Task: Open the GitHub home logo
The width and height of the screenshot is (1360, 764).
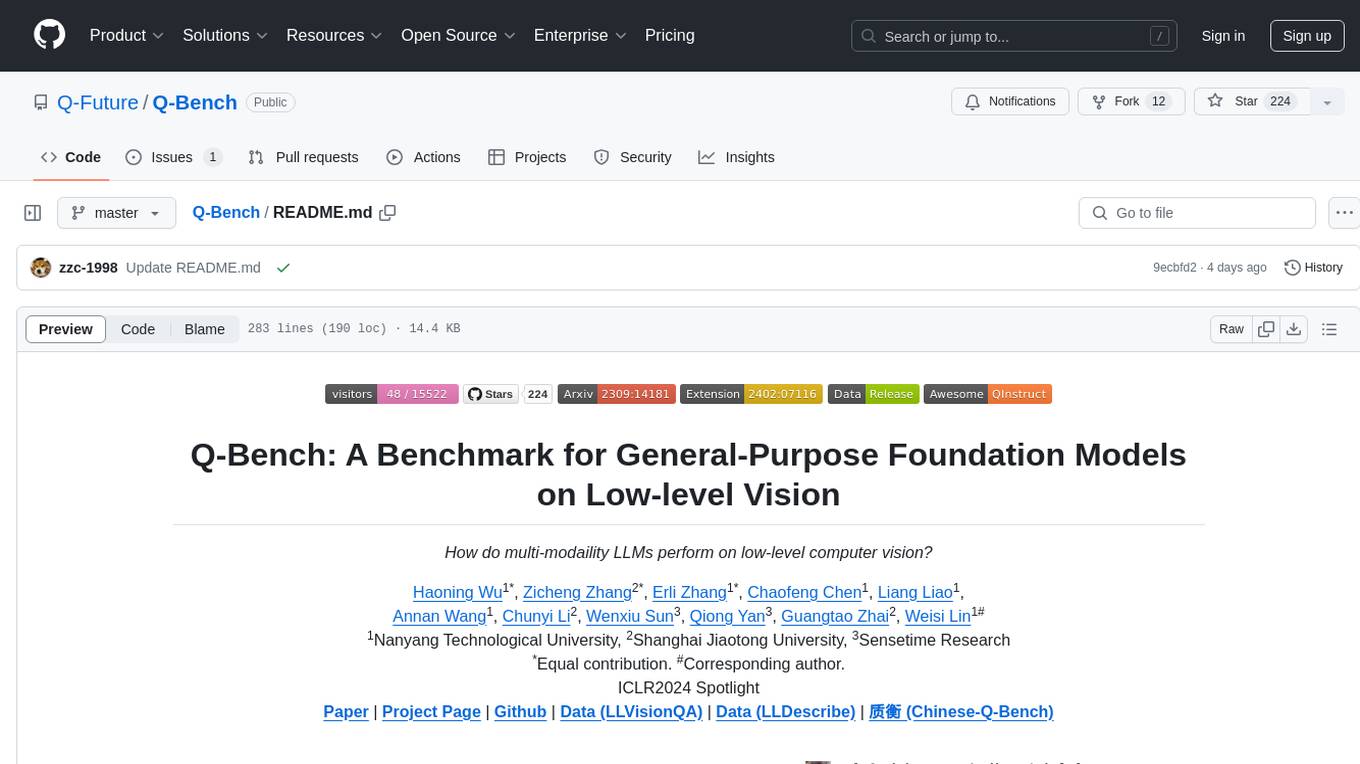Action: coord(49,35)
